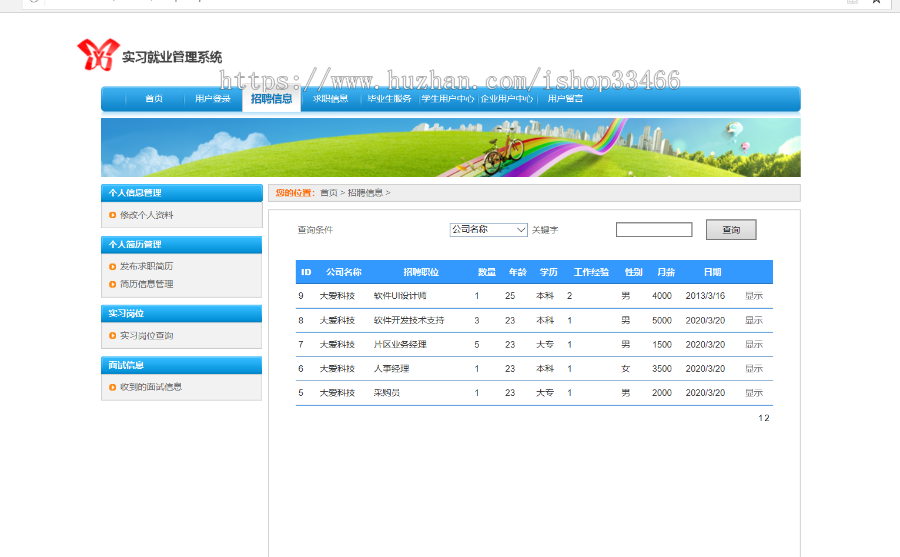The width and height of the screenshot is (900, 557).
Task: Click 软件开发技术支持 job title cell
Action: pos(409,320)
